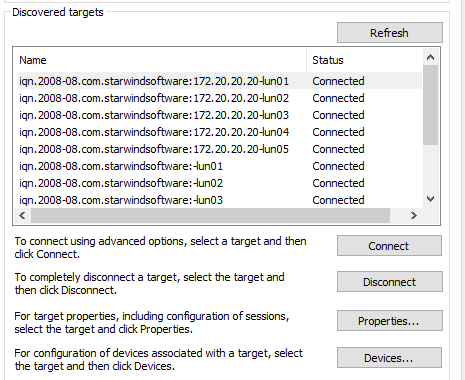The height and width of the screenshot is (380, 465).
Task: Click the Disconnect button
Action: point(390,282)
